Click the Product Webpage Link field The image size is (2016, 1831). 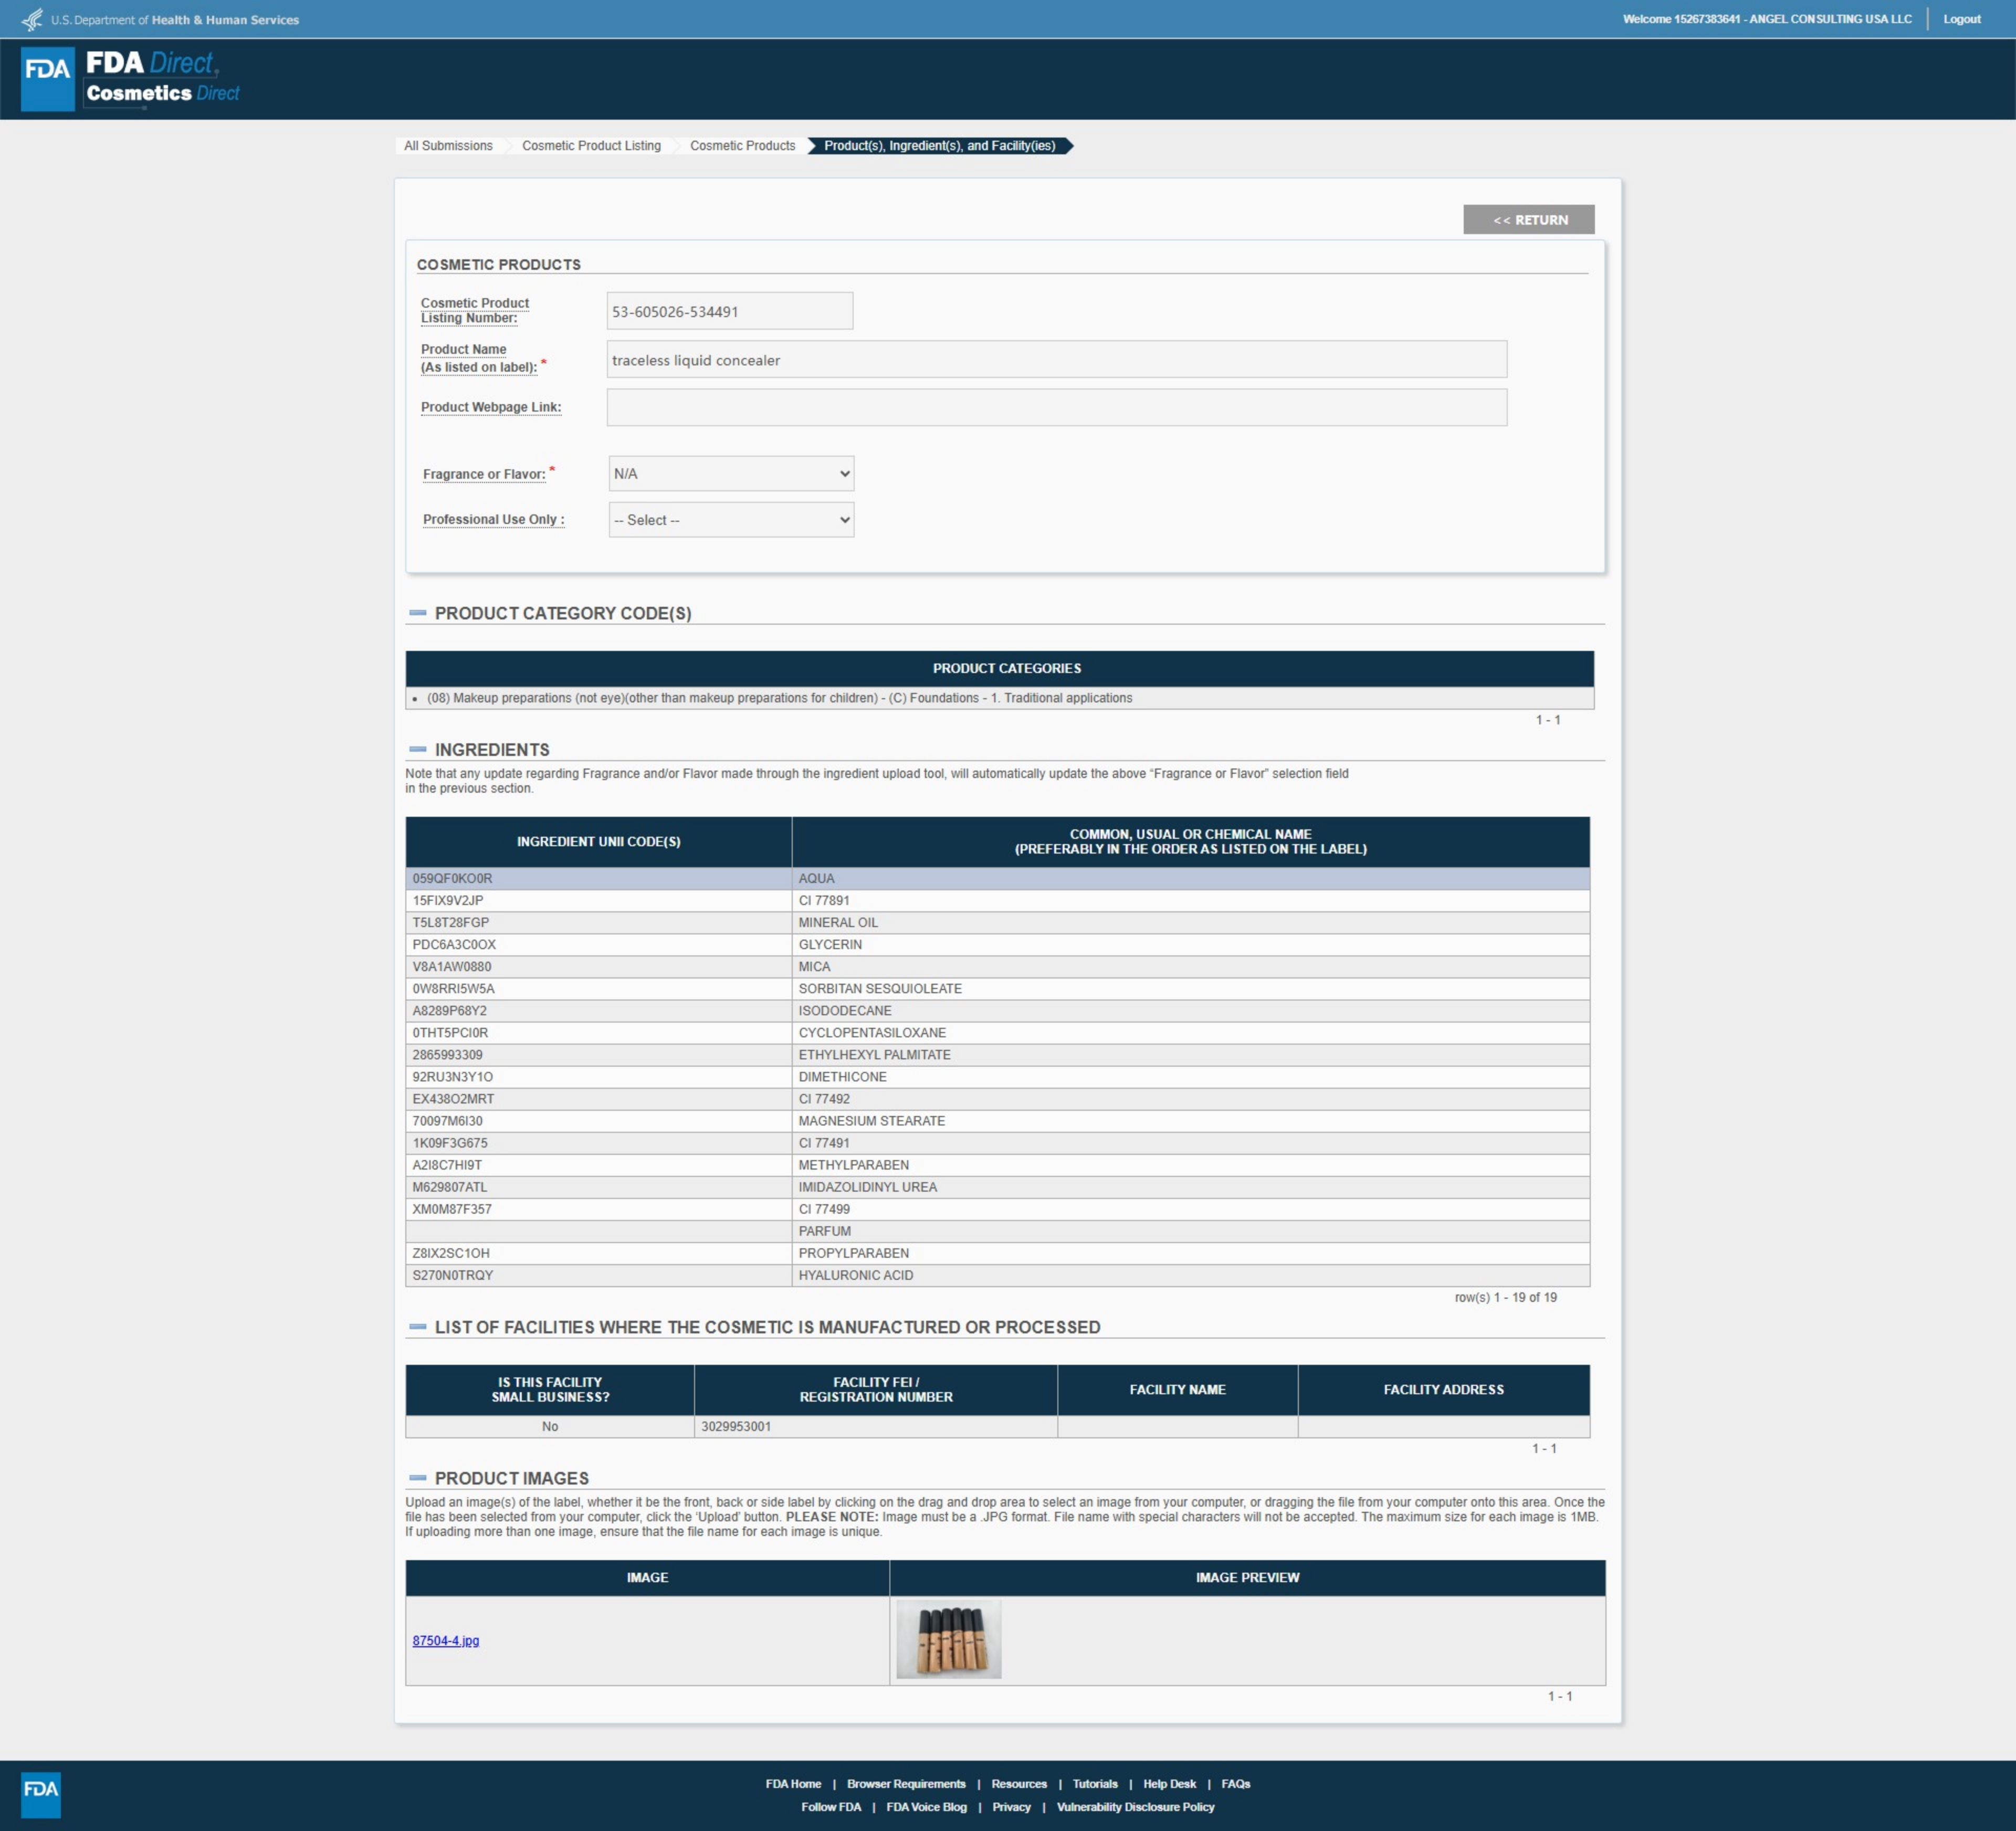(x=1056, y=407)
